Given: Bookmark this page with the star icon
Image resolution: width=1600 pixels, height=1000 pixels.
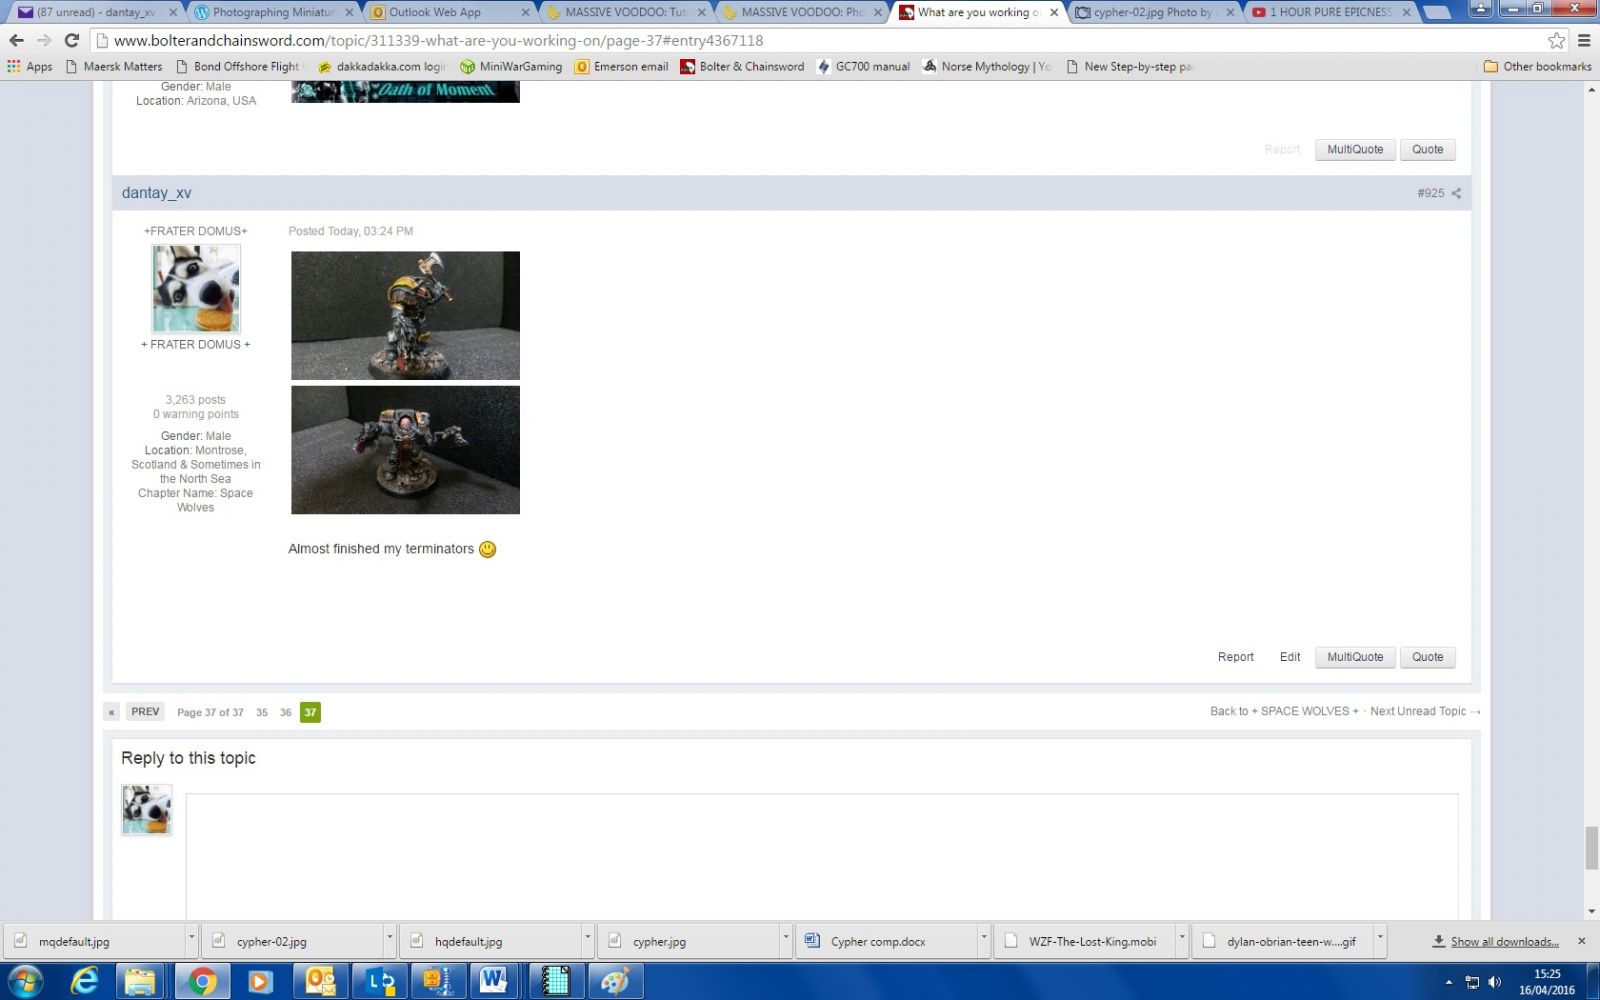Looking at the screenshot, I should tap(1556, 41).
